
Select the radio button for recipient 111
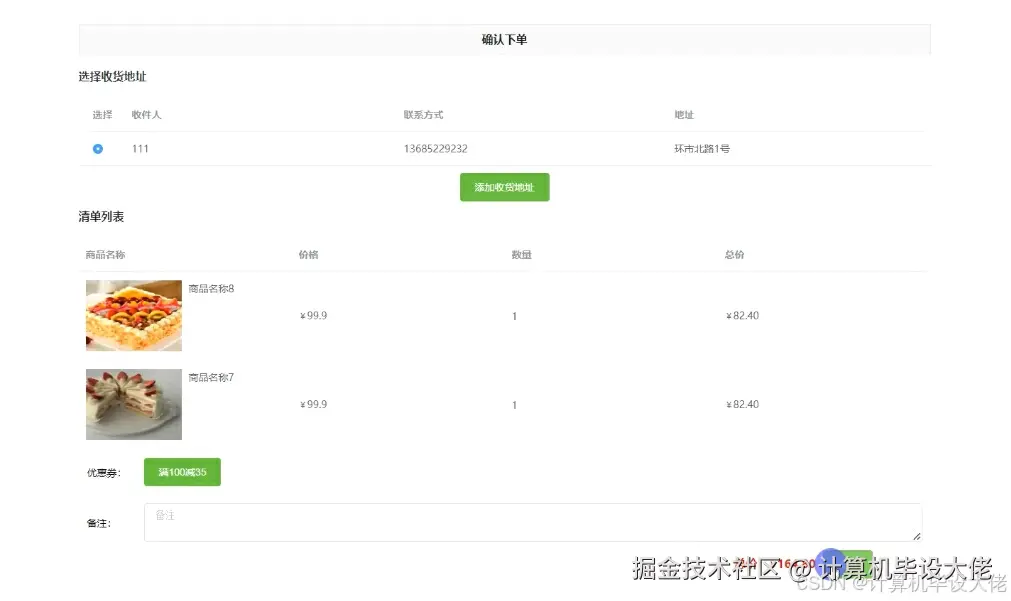(x=97, y=148)
